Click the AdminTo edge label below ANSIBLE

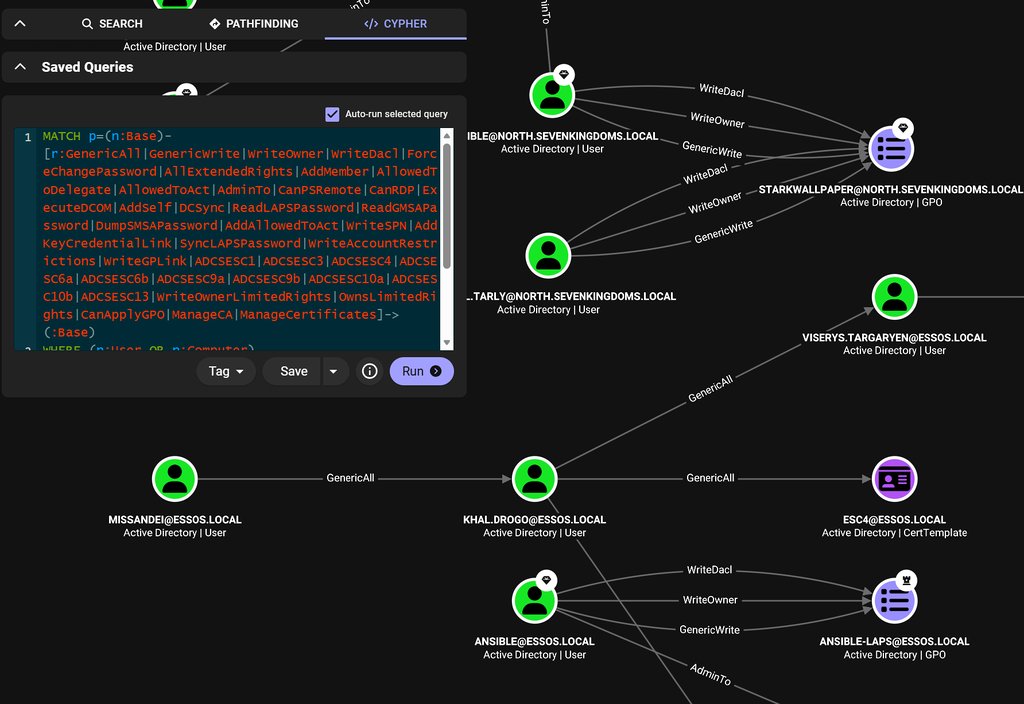[711, 675]
